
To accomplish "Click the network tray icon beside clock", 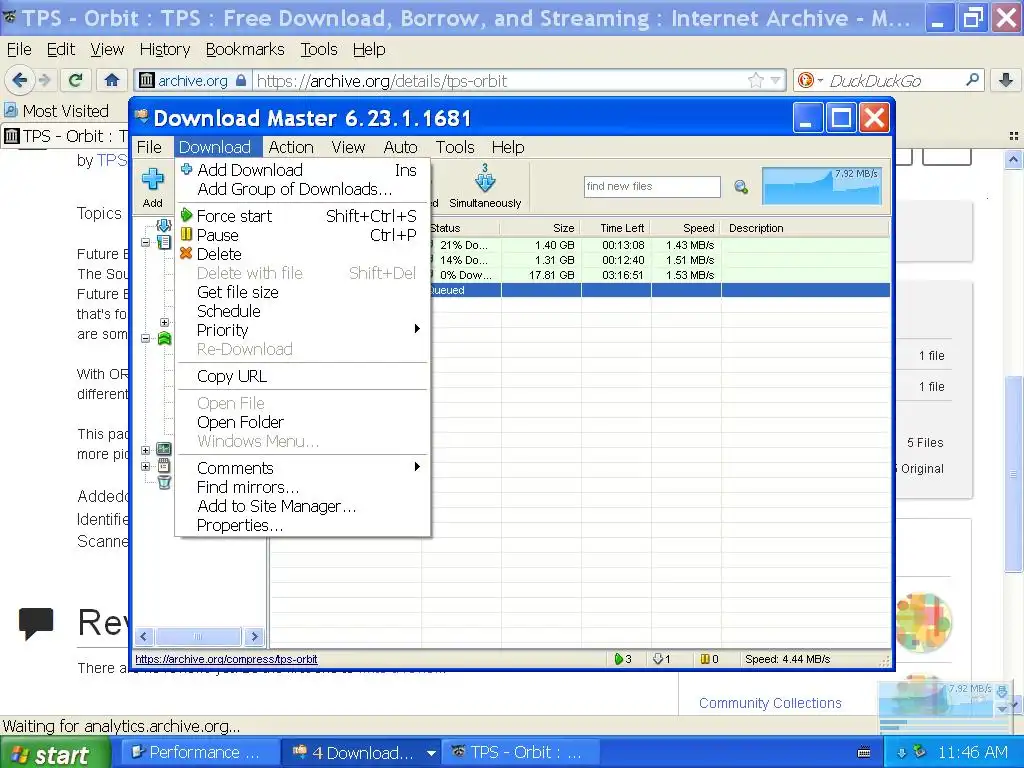I will [920, 752].
